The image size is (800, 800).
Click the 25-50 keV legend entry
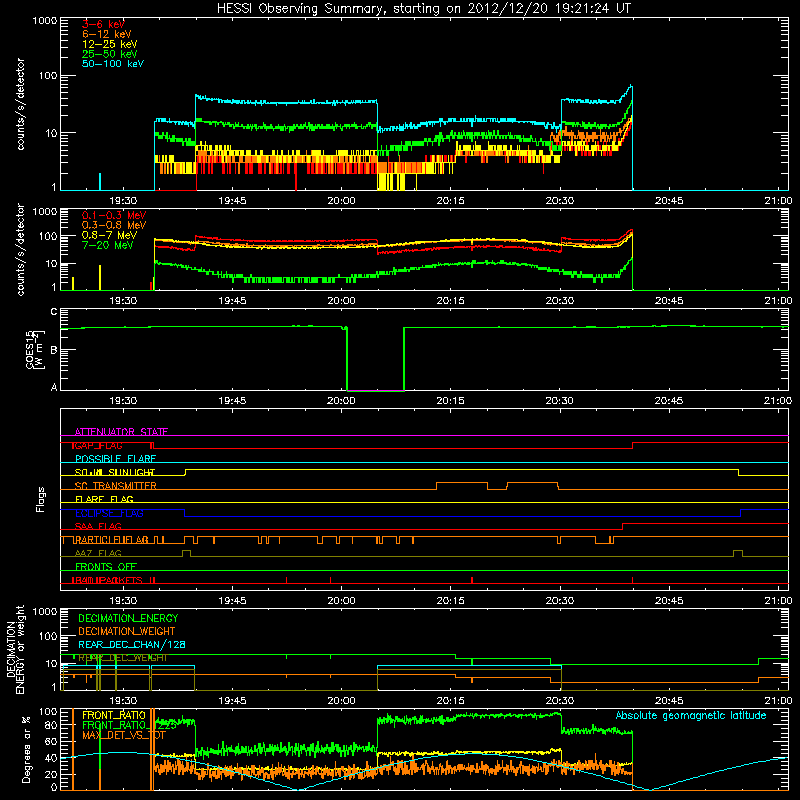[110, 54]
